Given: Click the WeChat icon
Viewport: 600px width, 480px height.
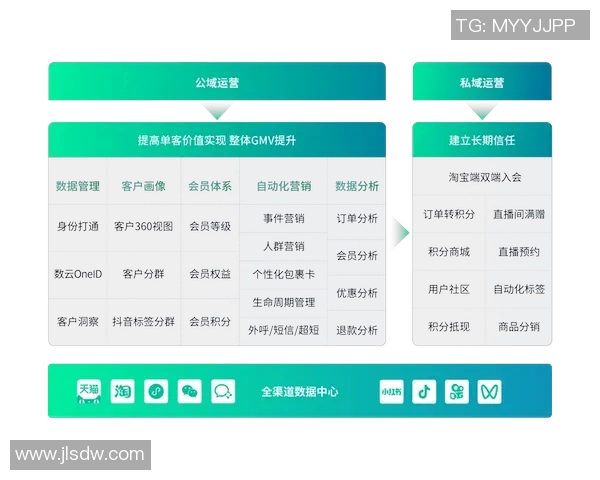Looking at the screenshot, I should pos(190,391).
